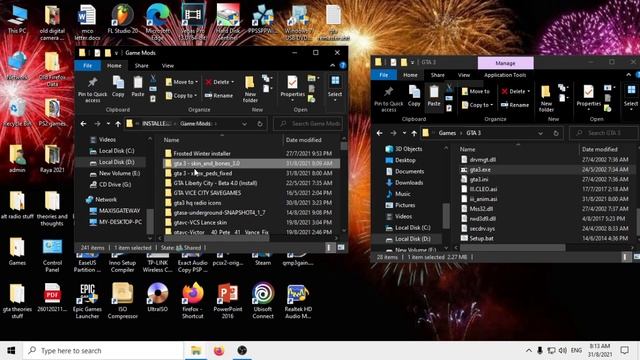Switch to details view in Game Mods status bar

tap(330, 247)
